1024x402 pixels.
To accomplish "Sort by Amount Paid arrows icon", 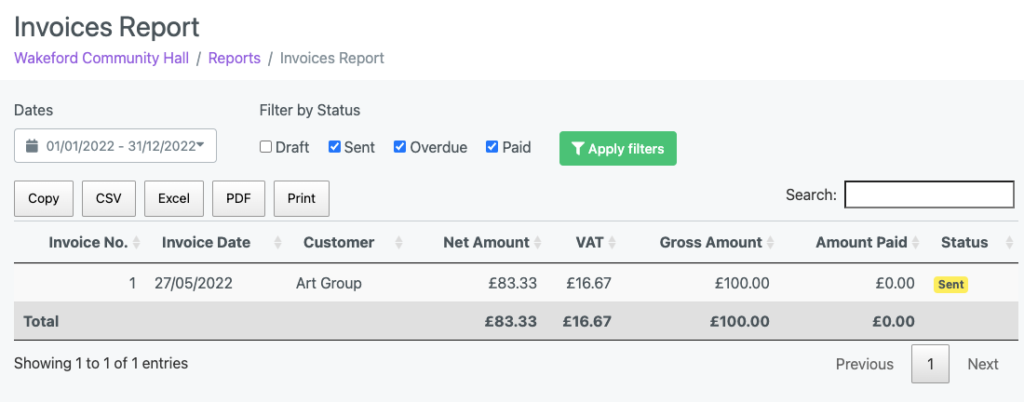I will [x=916, y=243].
